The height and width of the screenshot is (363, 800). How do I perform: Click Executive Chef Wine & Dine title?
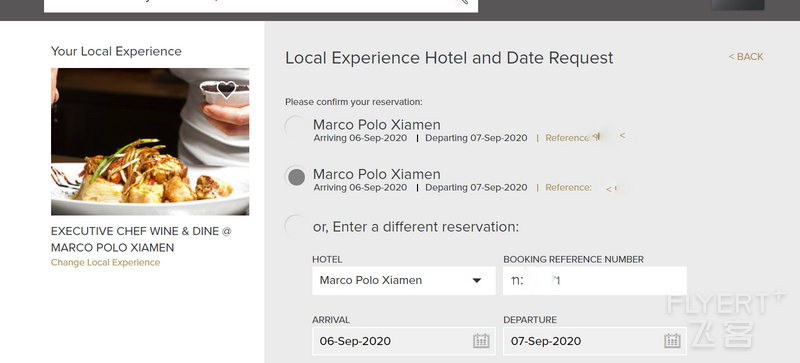(x=141, y=239)
